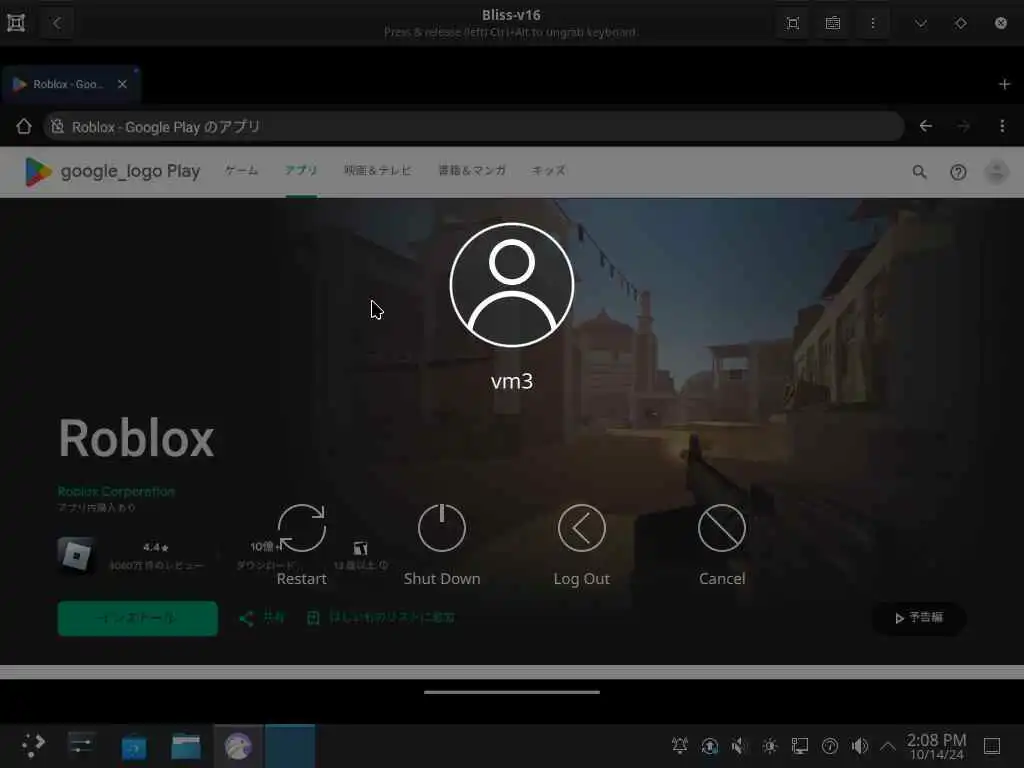
Task: Open System Settings from the taskbar
Action: coord(81,745)
